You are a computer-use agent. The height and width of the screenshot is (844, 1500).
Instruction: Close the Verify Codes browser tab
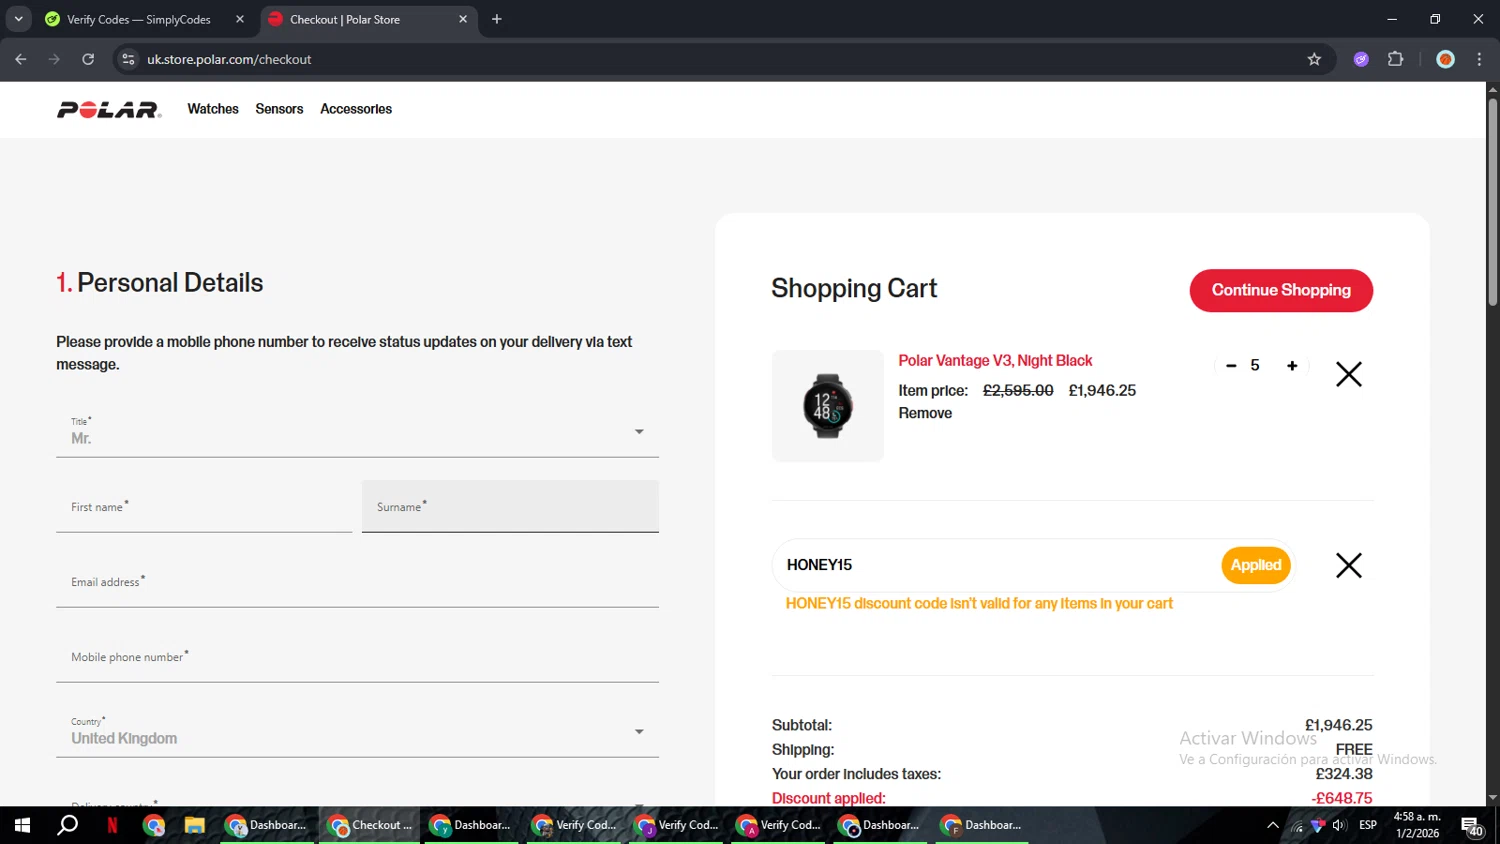(240, 19)
